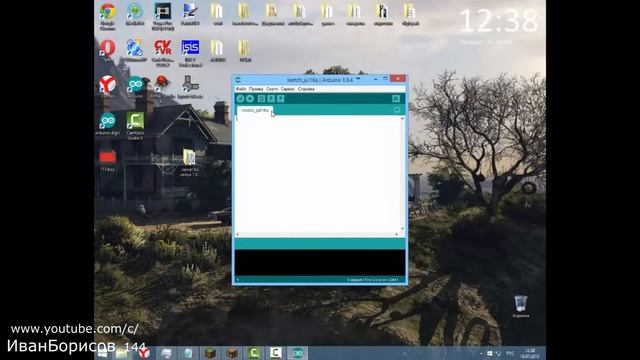
Task: Select the globe network shortcut next to Opera
Action: [x=135, y=50]
